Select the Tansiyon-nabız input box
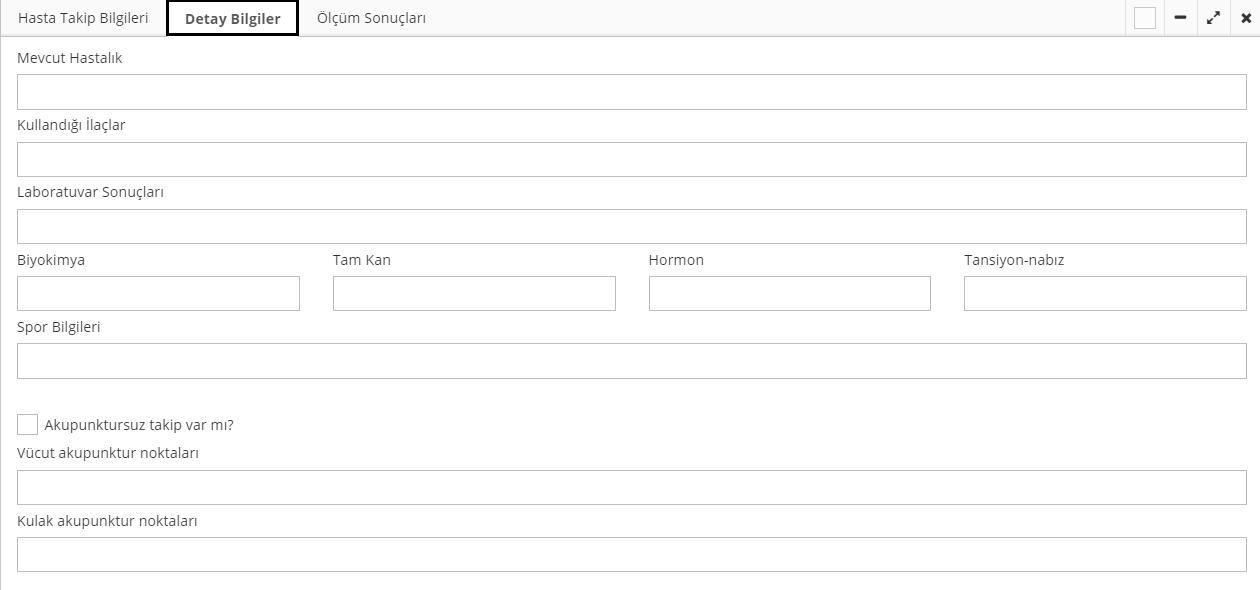 [1105, 293]
